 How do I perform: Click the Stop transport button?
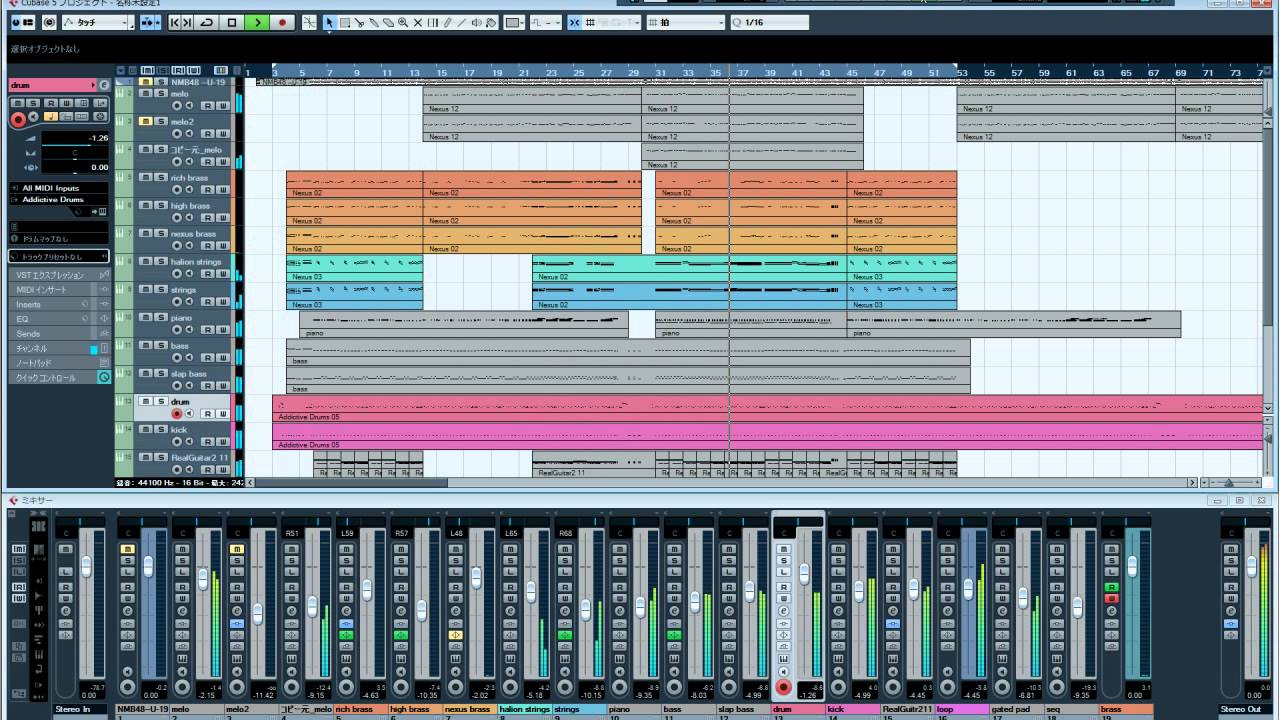point(232,22)
